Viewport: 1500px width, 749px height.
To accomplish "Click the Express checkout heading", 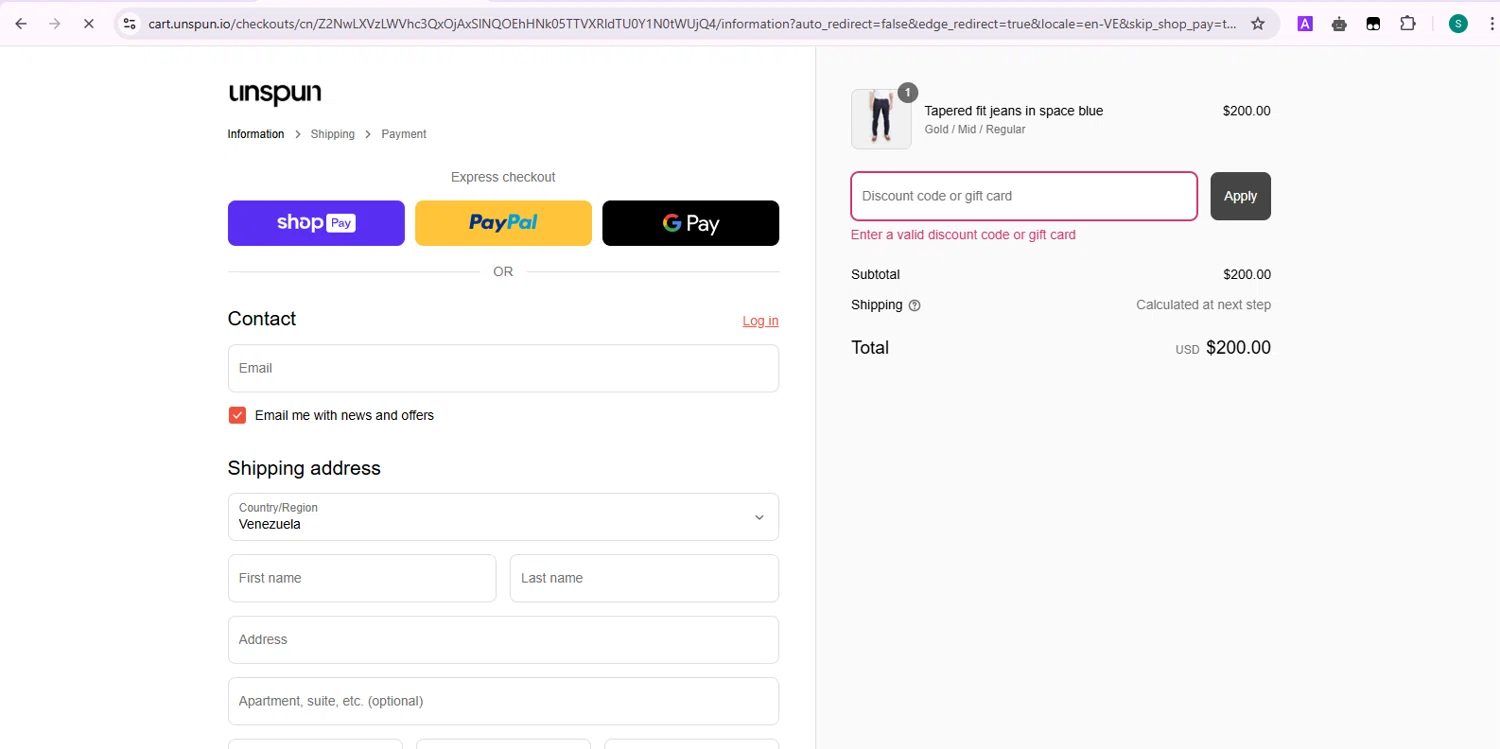I will 503,177.
